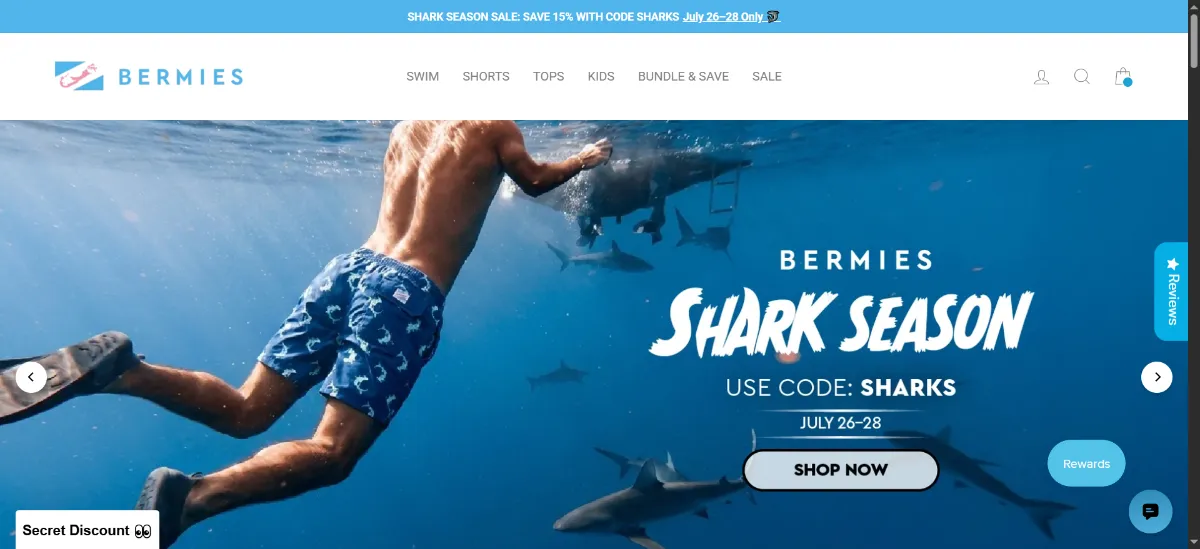Go to BUNDLE & SAVE
1200x549 pixels.
tap(683, 77)
